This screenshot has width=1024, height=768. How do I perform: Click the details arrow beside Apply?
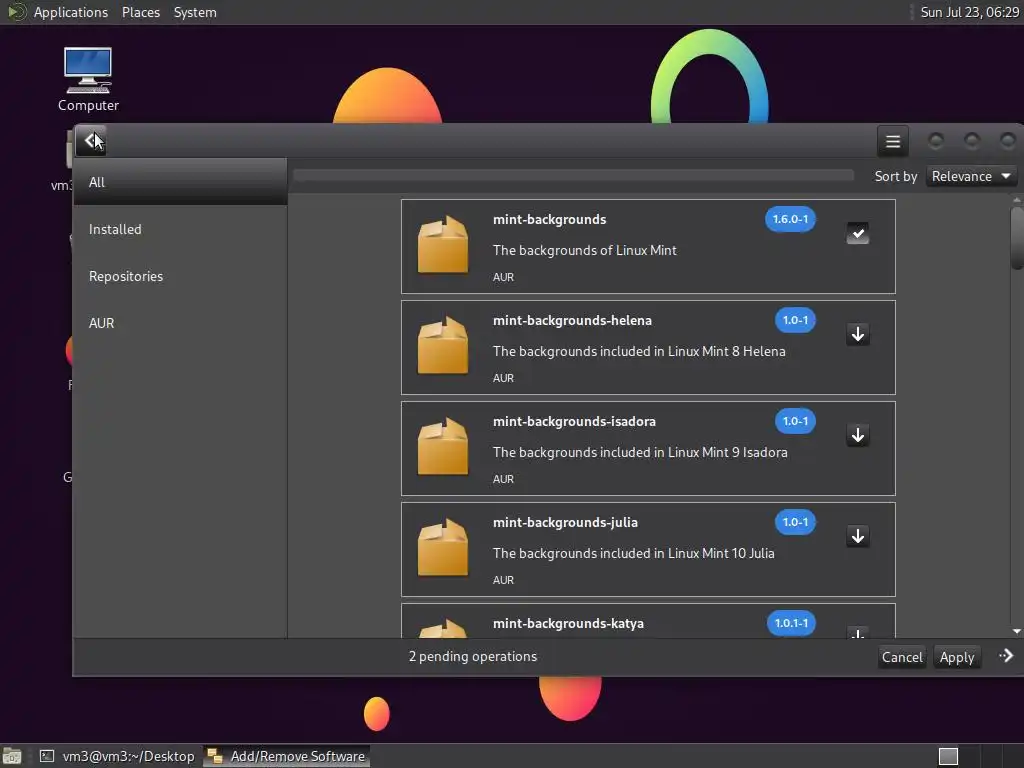point(1006,656)
